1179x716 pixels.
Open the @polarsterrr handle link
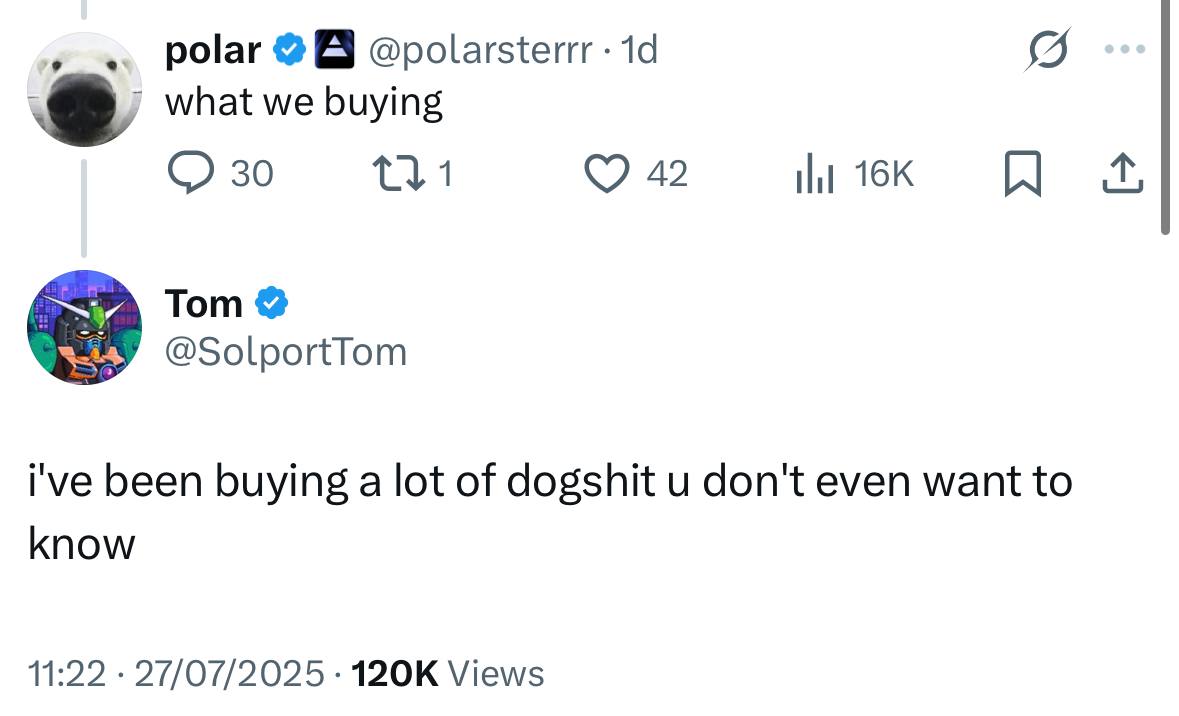click(480, 50)
